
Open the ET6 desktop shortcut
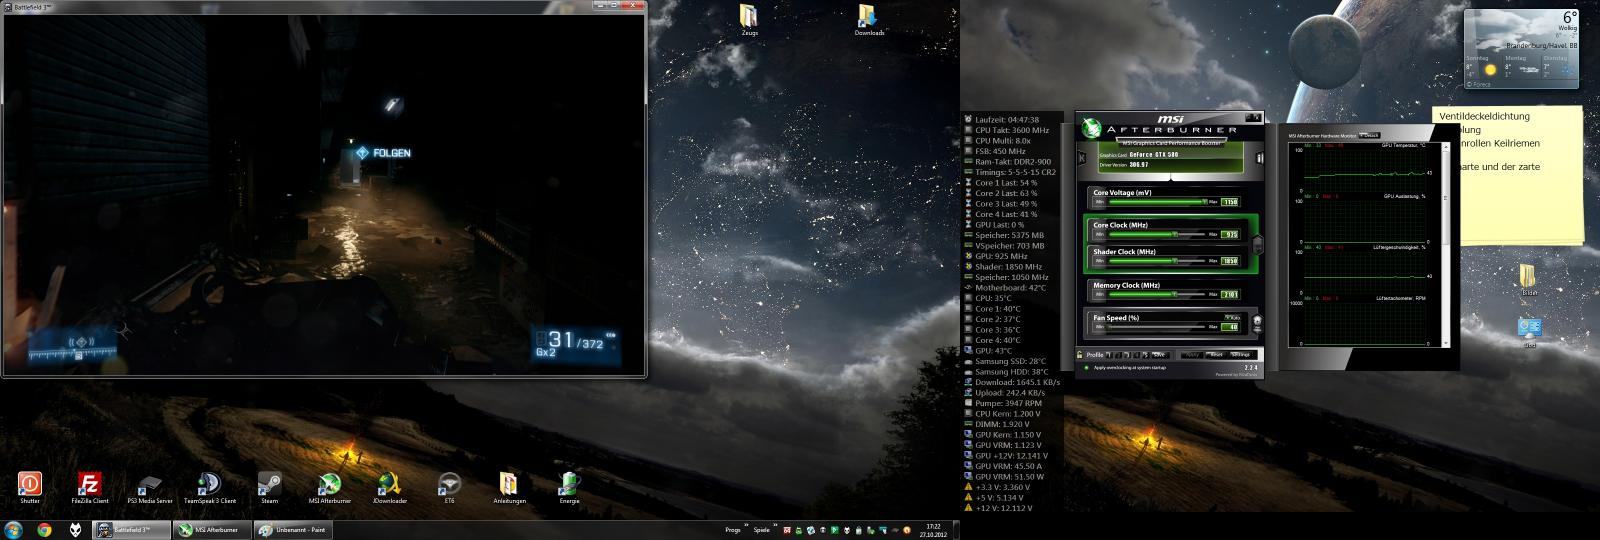[x=450, y=485]
